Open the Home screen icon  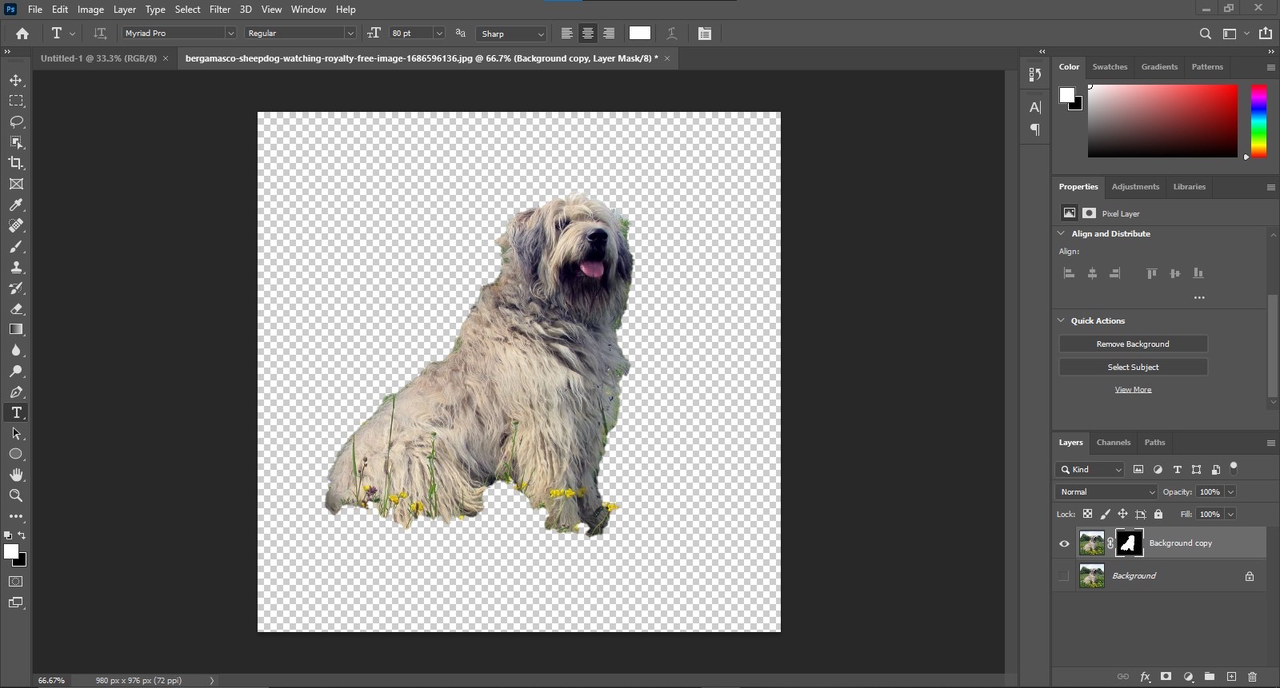click(x=22, y=33)
